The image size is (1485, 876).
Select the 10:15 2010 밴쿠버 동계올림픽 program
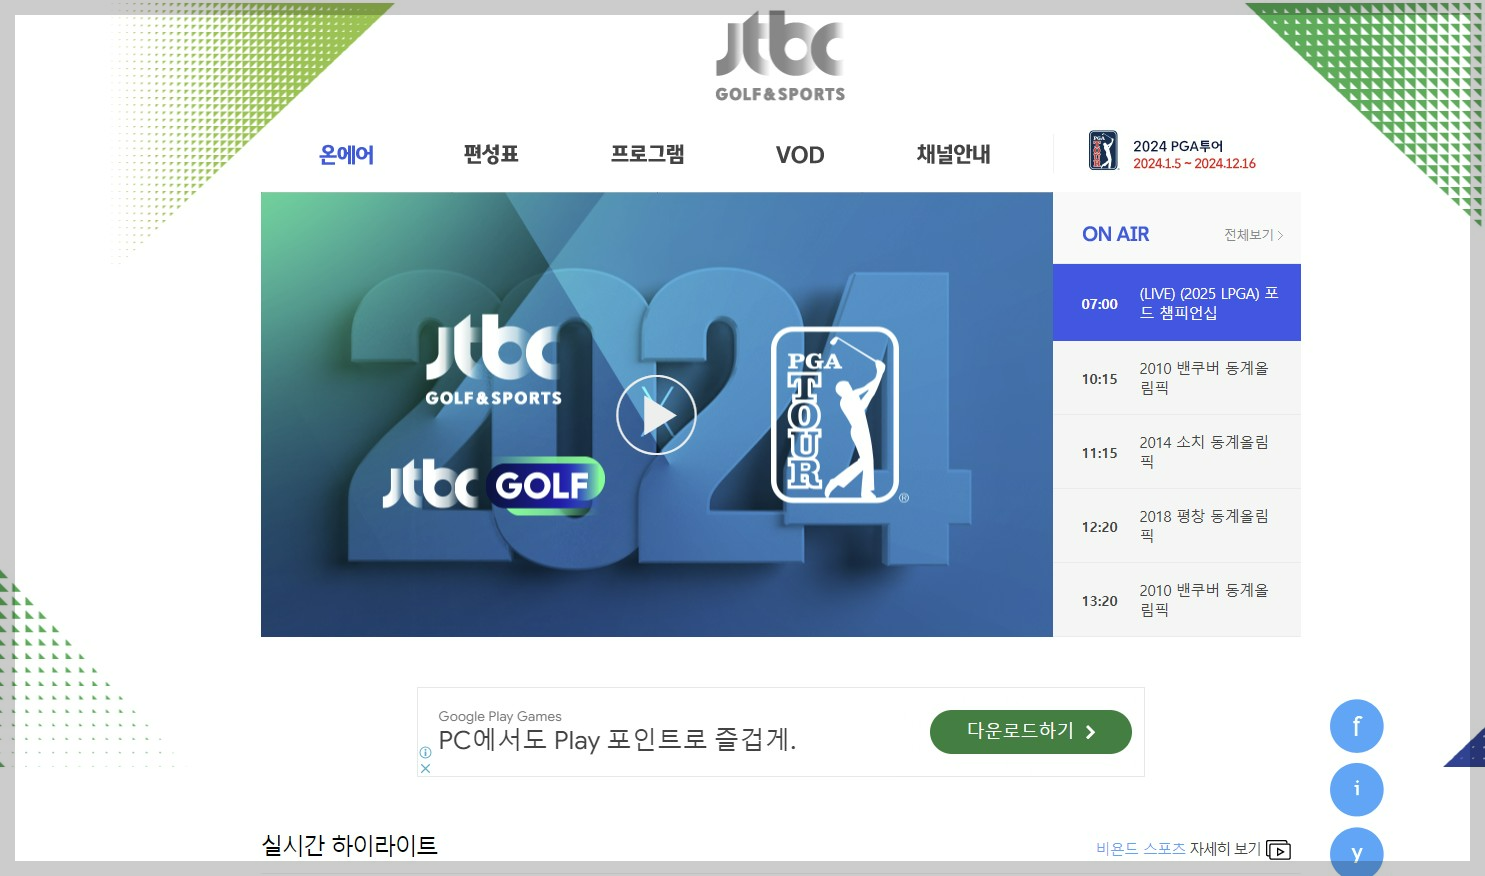[x=1177, y=378]
